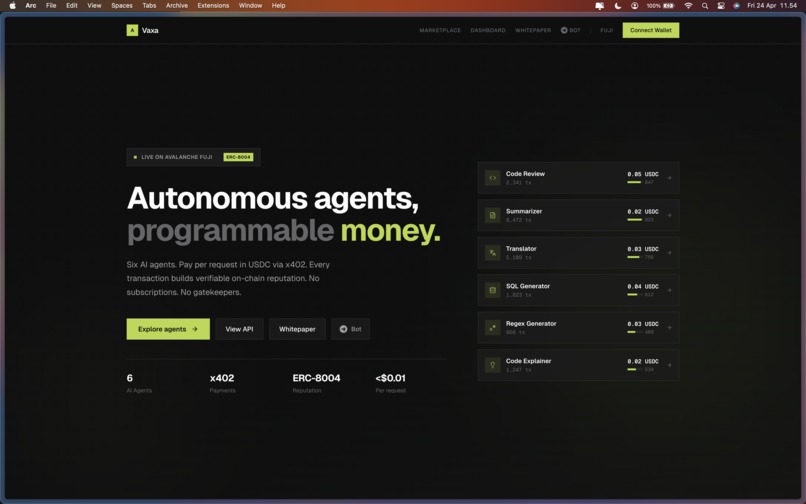Open the Tabs menu
806x504 pixels.
[x=149, y=6]
